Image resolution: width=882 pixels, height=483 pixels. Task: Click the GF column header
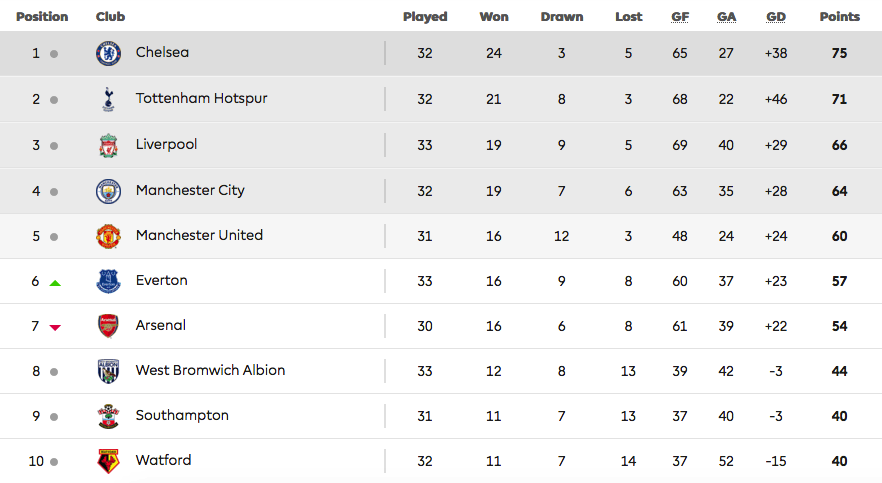(680, 17)
